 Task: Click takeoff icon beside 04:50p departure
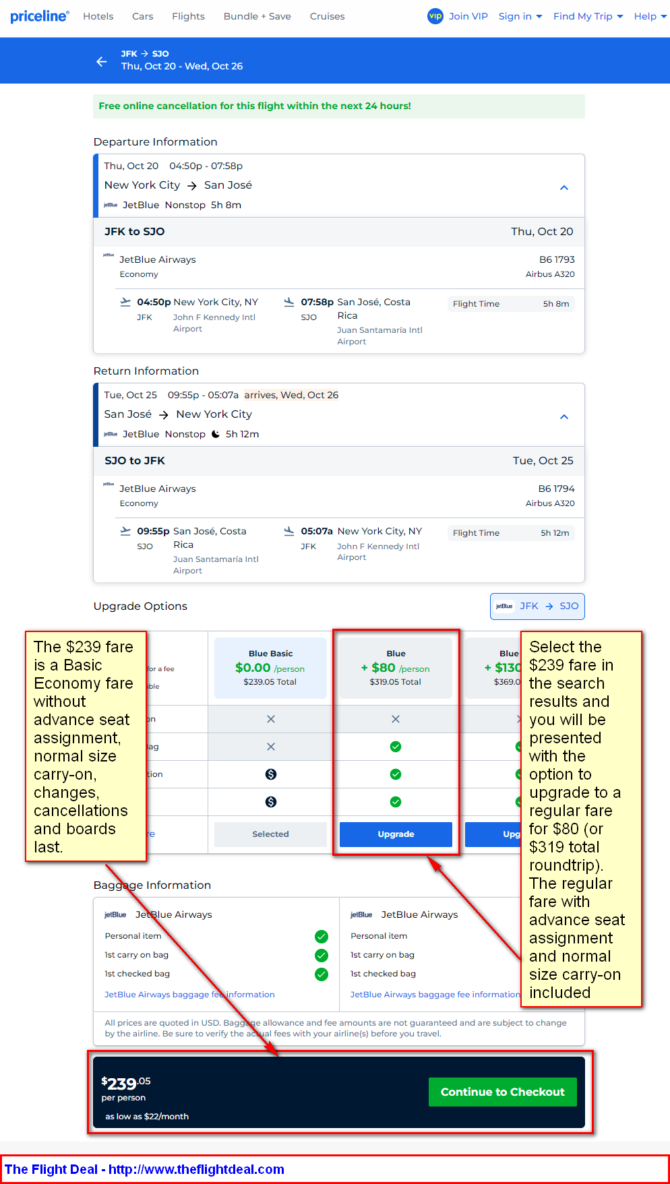pos(125,302)
